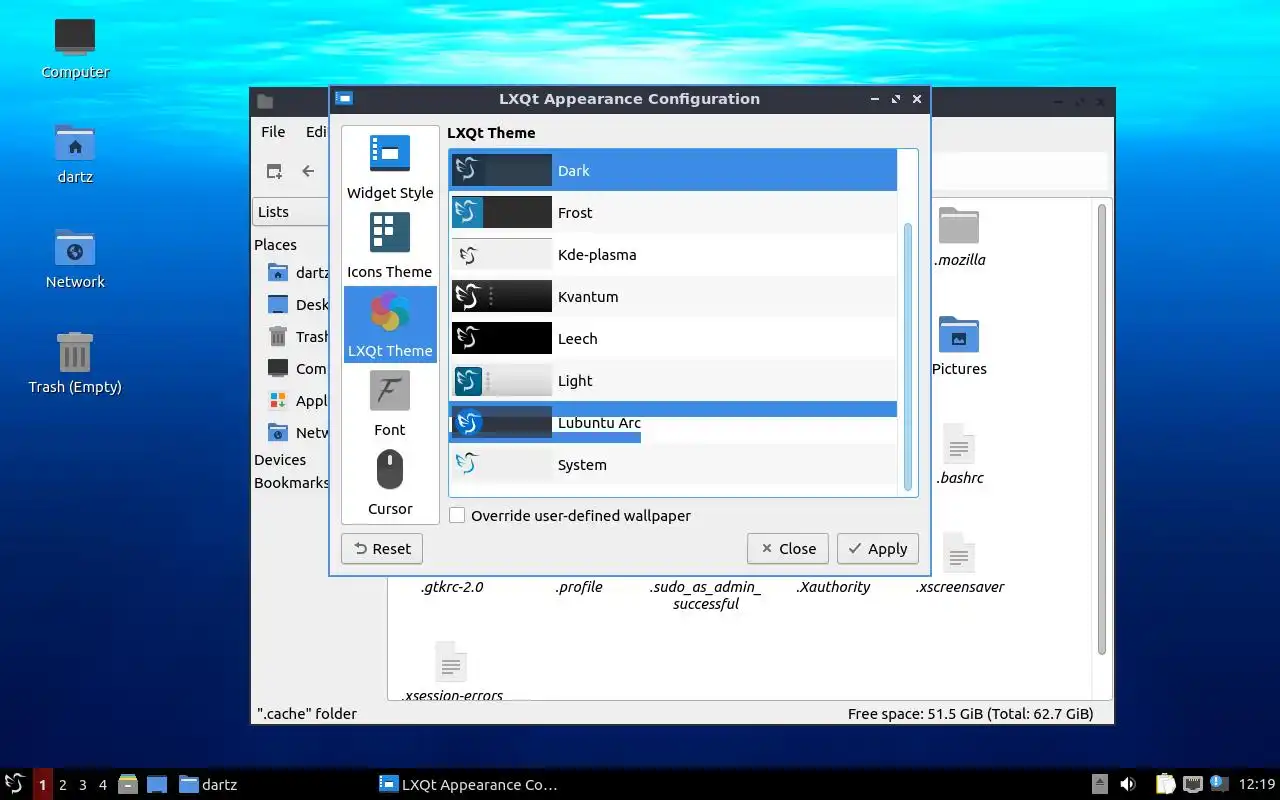Switch to workspace 4

click(102, 784)
